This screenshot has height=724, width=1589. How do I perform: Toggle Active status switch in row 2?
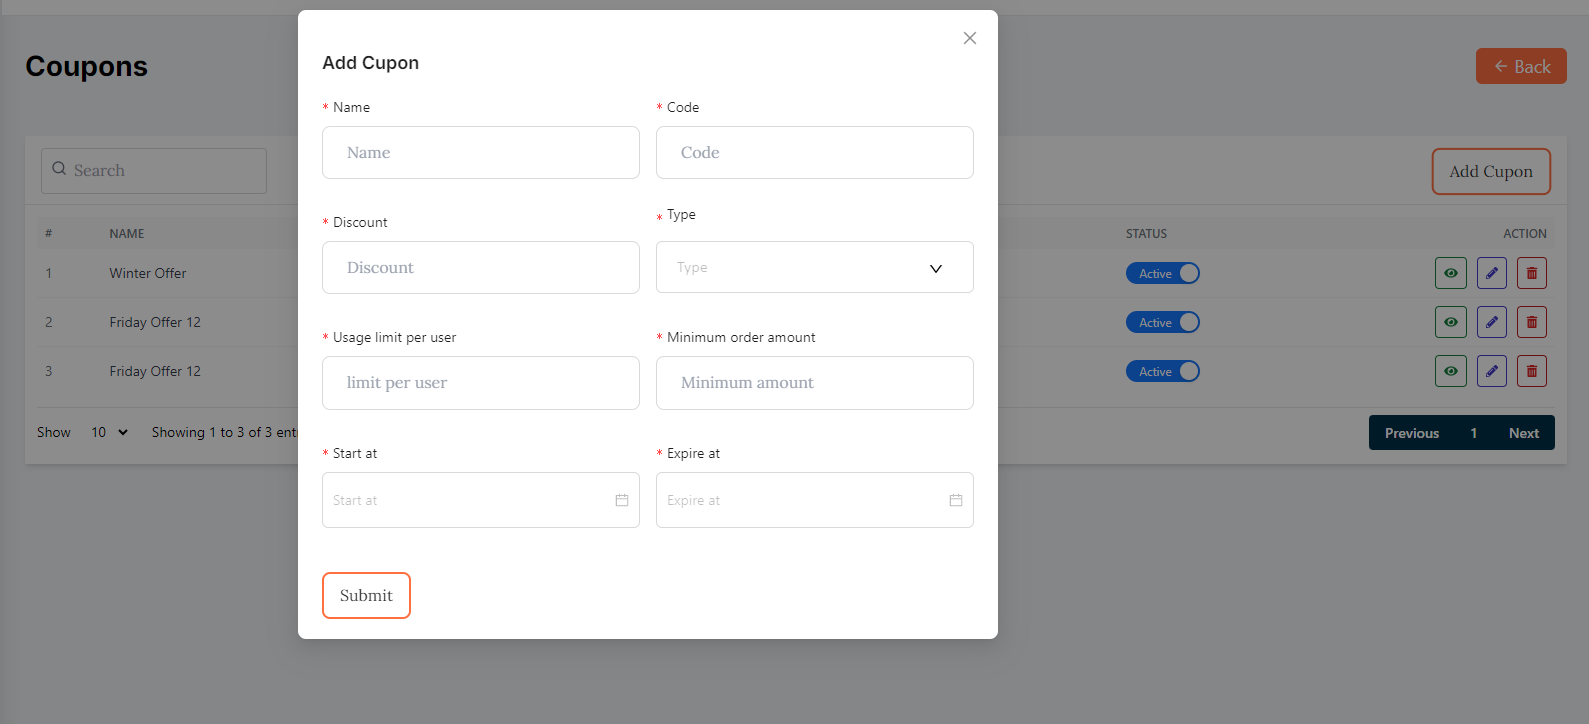point(1162,322)
